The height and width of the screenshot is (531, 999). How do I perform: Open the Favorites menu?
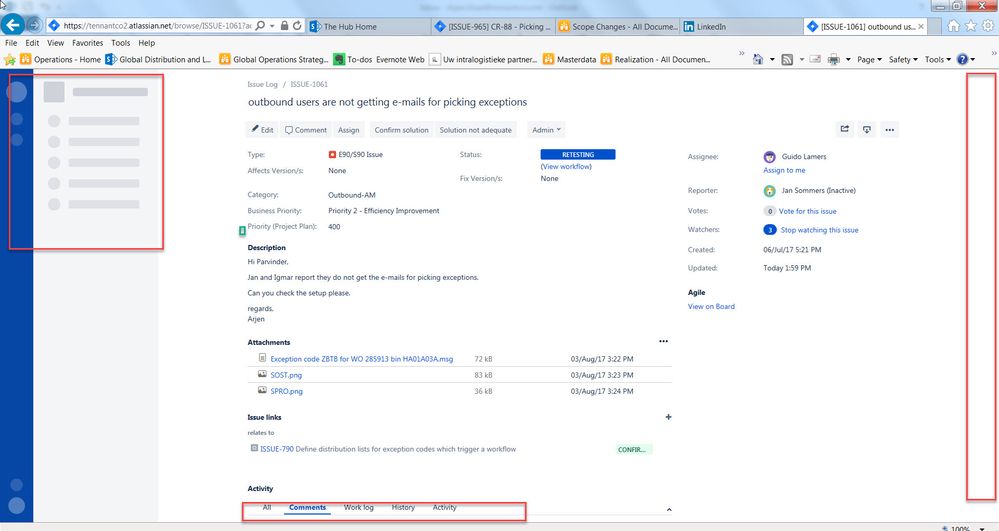coord(87,43)
